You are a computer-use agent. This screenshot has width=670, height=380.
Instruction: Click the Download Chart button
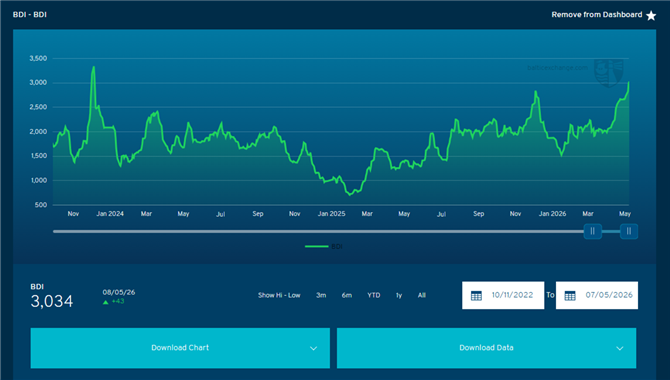(180, 348)
